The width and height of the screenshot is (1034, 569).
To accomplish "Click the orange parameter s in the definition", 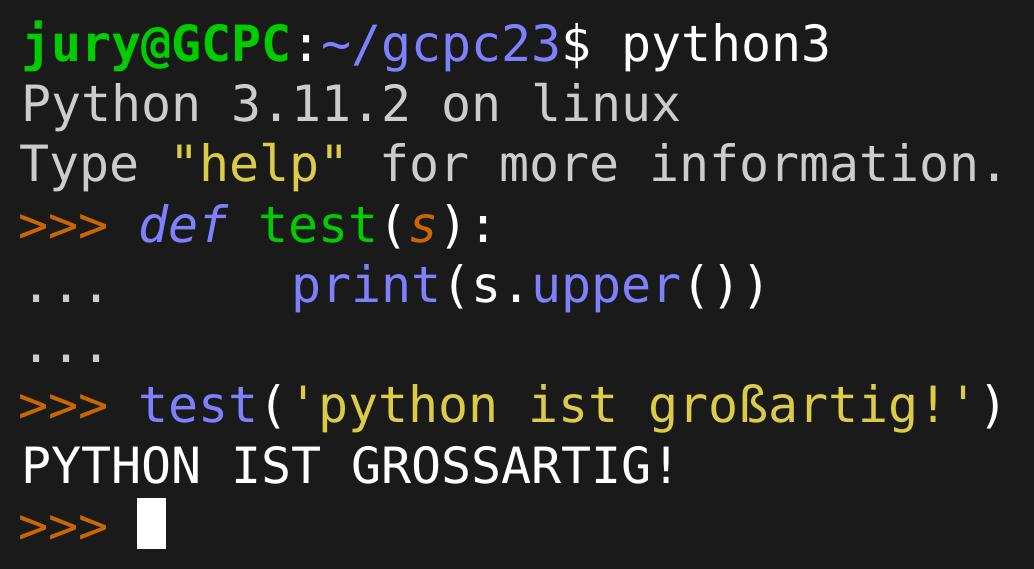I will [424, 226].
